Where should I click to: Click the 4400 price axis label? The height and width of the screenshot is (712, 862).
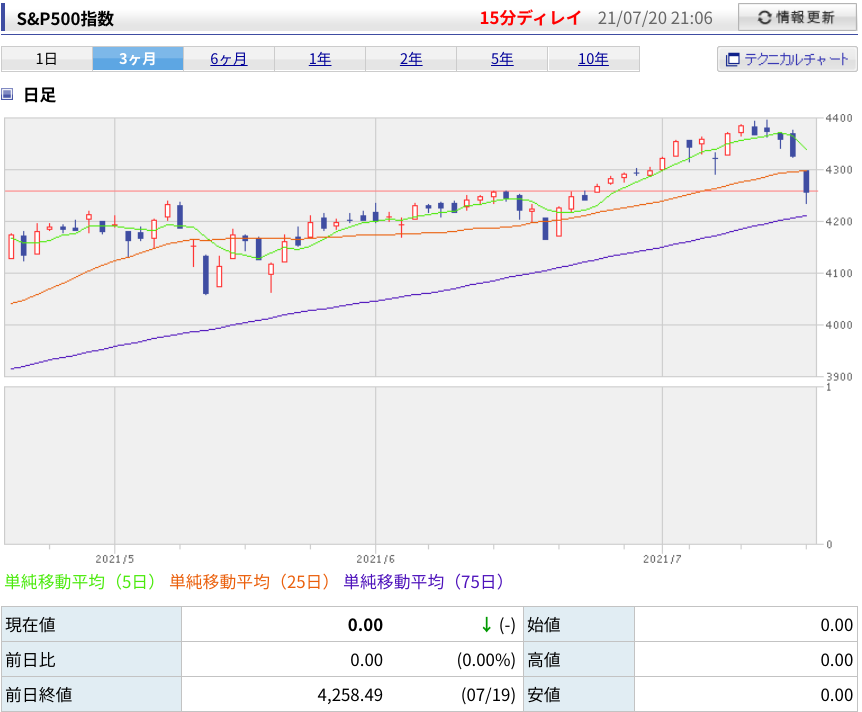coord(839,118)
